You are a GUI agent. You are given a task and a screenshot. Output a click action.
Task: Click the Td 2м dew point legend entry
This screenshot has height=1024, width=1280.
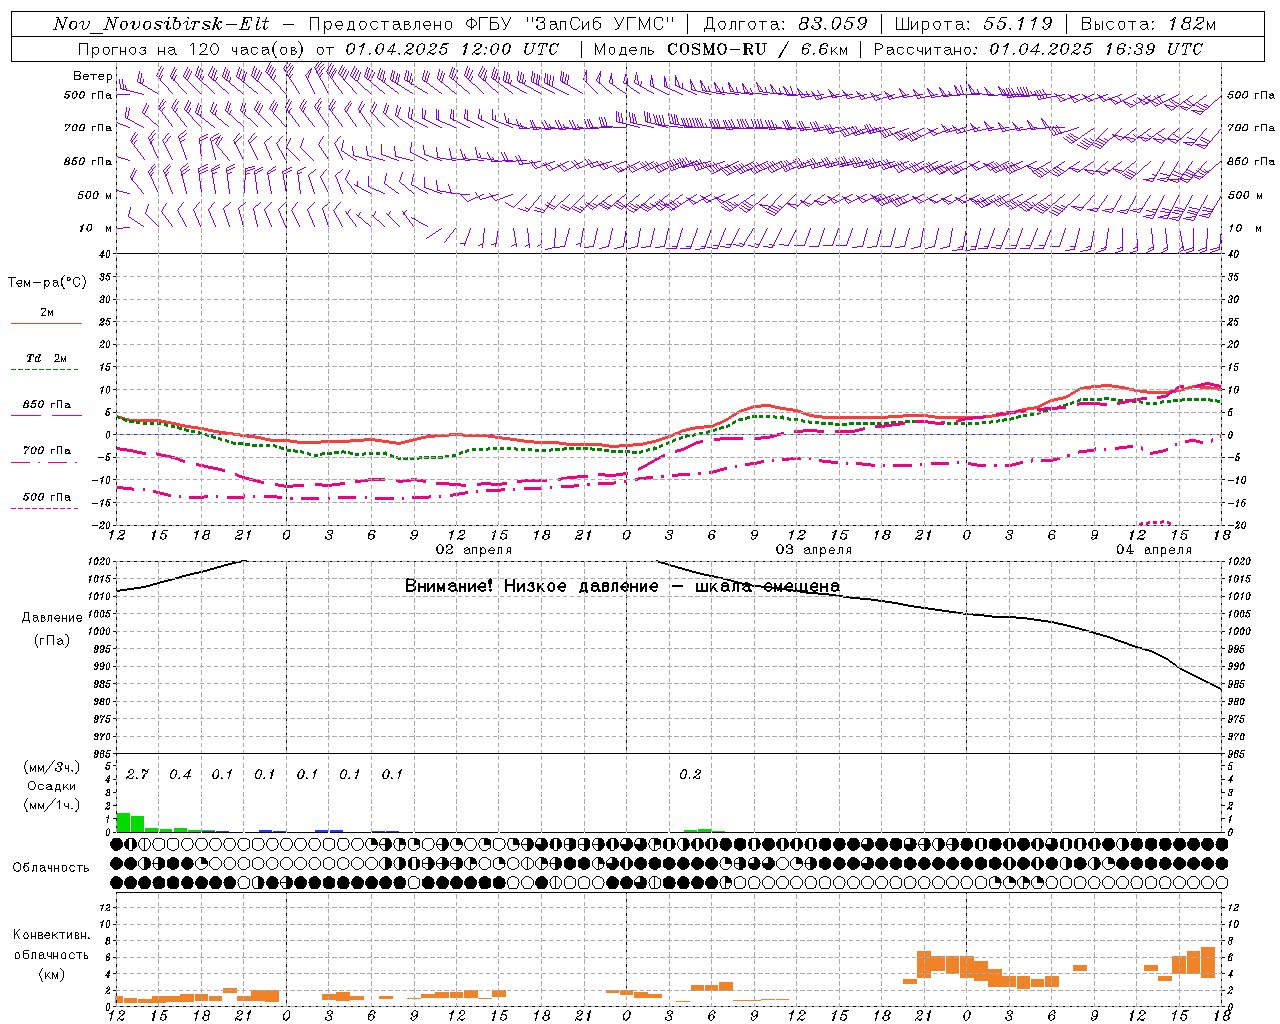tap(46, 363)
